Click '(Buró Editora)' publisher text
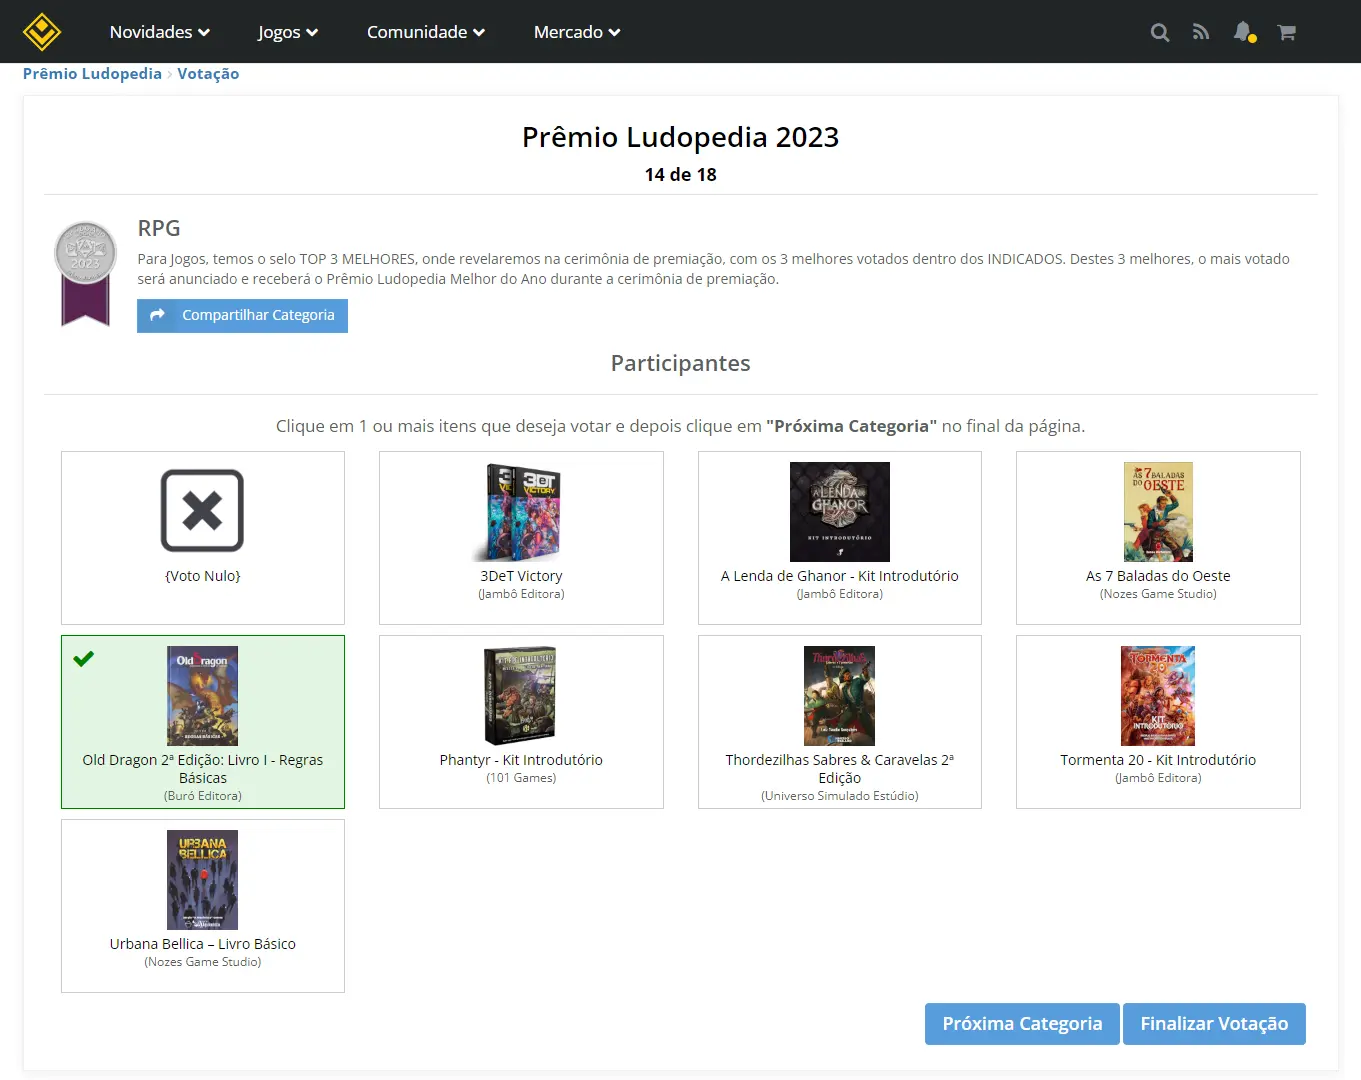 (x=203, y=796)
